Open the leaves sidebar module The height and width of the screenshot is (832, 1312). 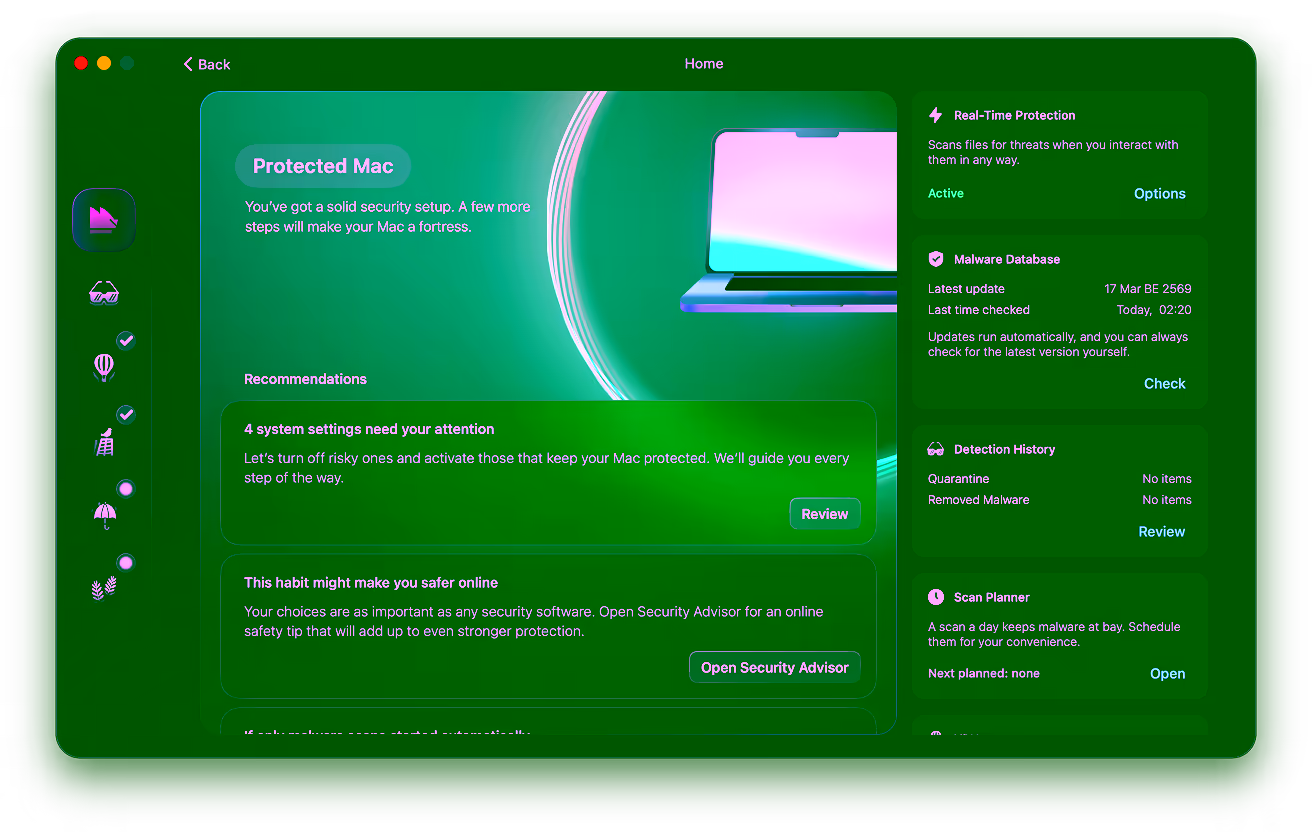104,588
